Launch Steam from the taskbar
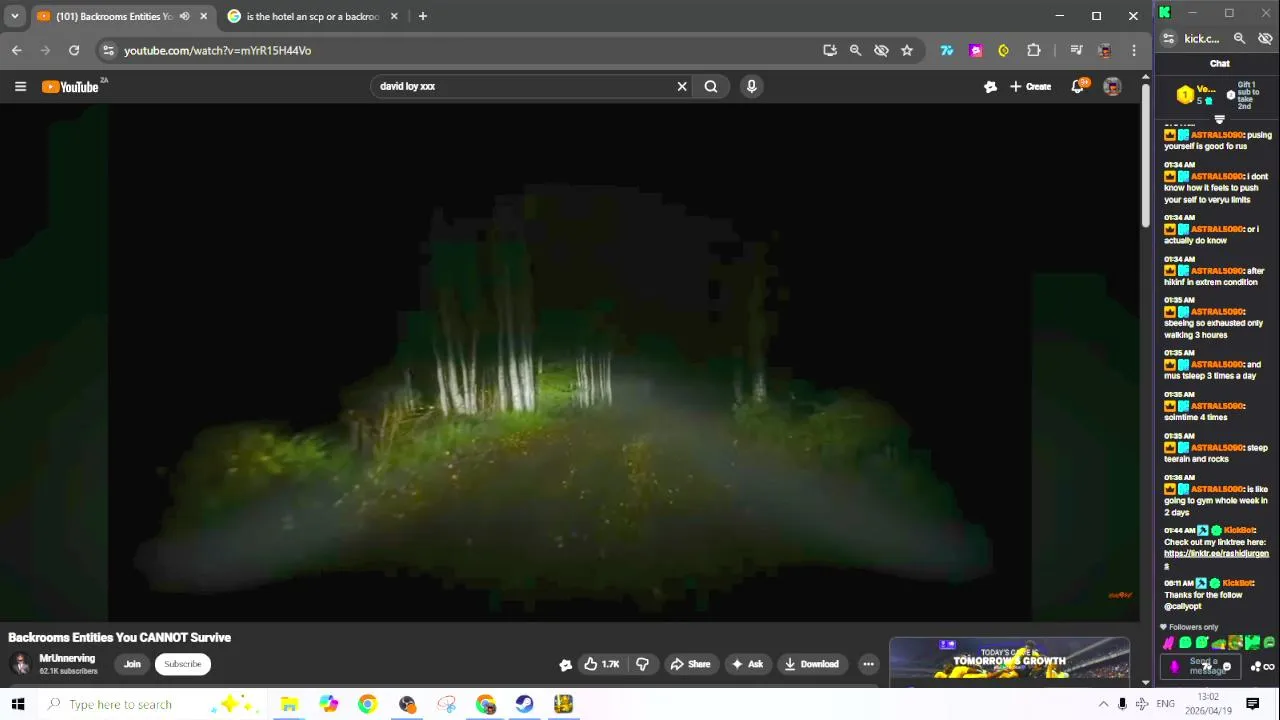This screenshot has width=1280, height=720. tap(524, 704)
